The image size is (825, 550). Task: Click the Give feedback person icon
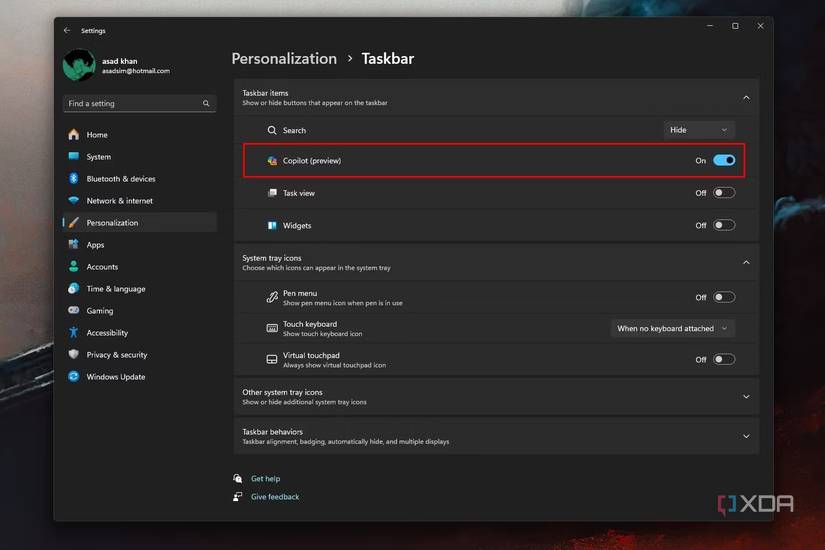(238, 496)
